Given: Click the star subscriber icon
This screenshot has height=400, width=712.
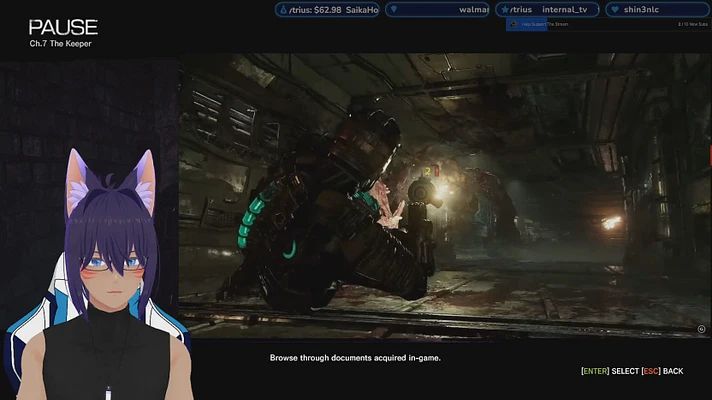Looking at the screenshot, I should (504, 10).
